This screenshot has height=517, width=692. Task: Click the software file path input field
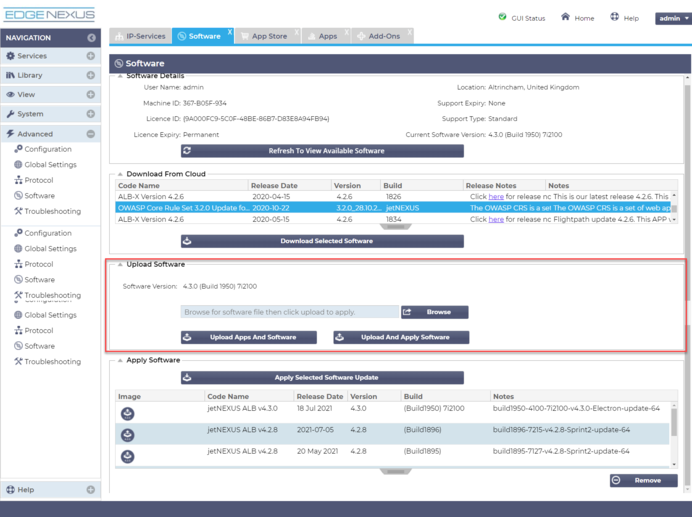[290, 312]
